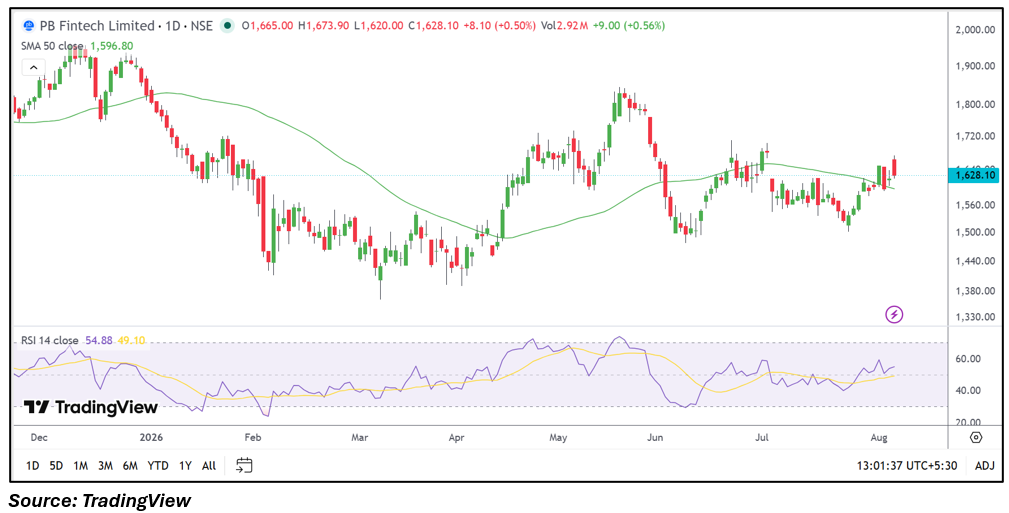Click the 2,000.00 price axis label
Viewport: 1009px width, 513px height.
pos(976,30)
